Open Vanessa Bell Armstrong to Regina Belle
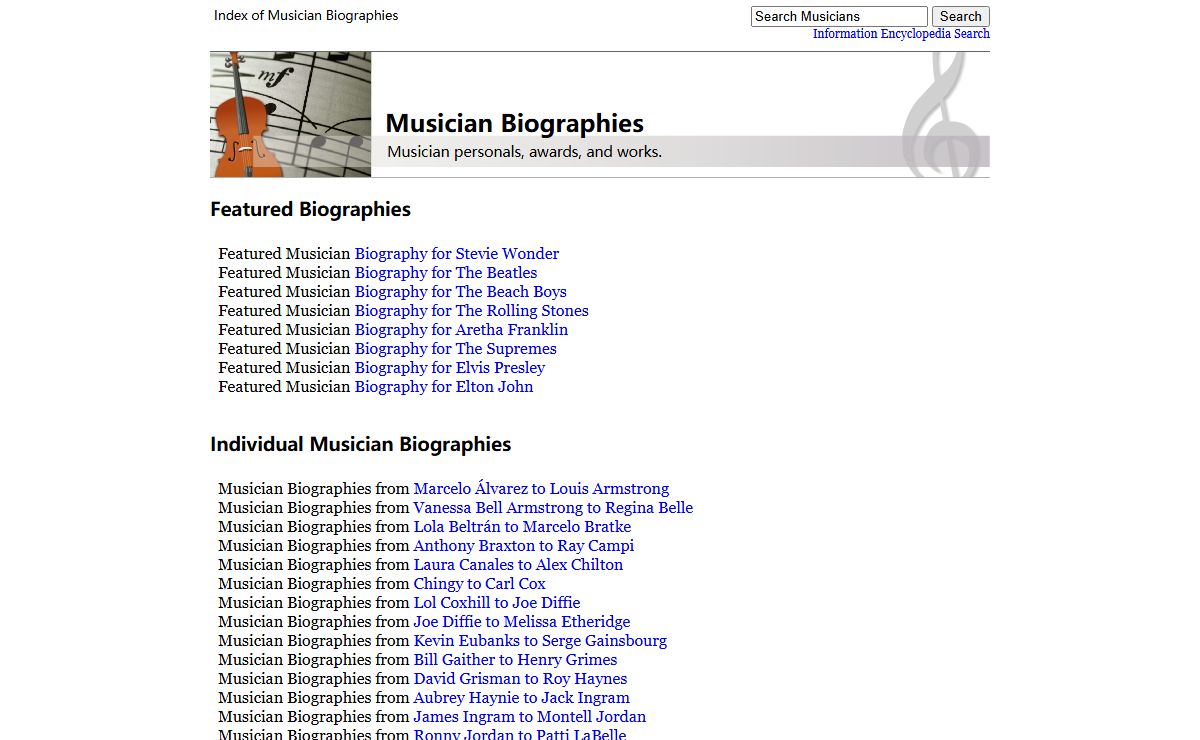 tap(553, 508)
